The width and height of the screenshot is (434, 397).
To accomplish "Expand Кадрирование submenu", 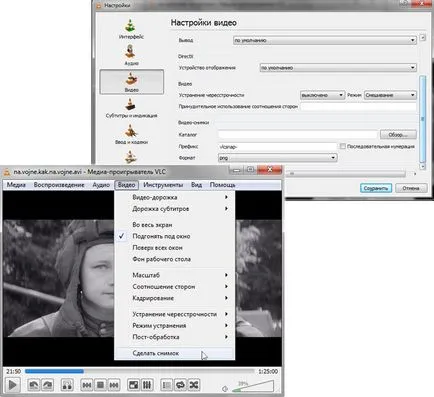I will 175,298.
